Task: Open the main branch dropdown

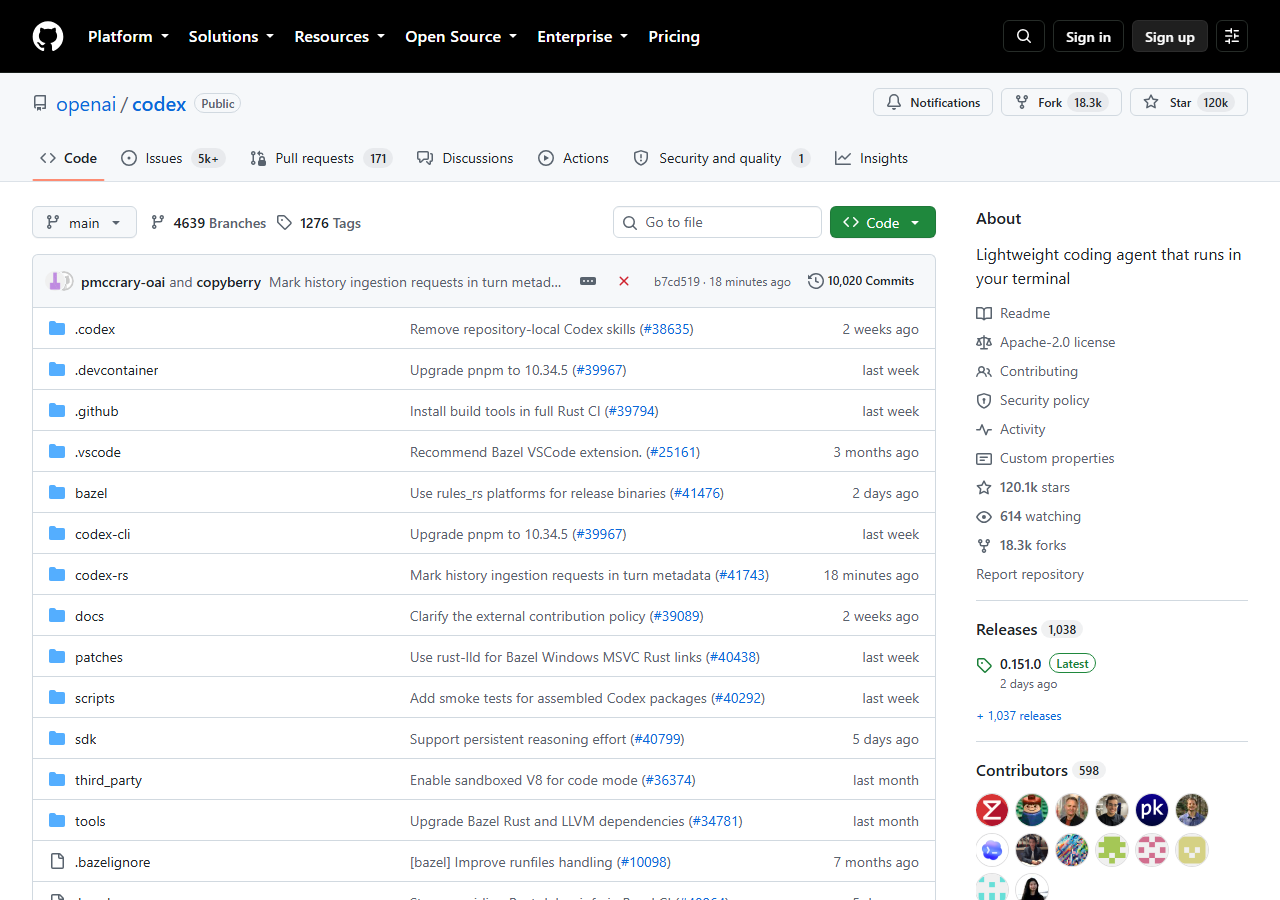Action: (x=84, y=222)
